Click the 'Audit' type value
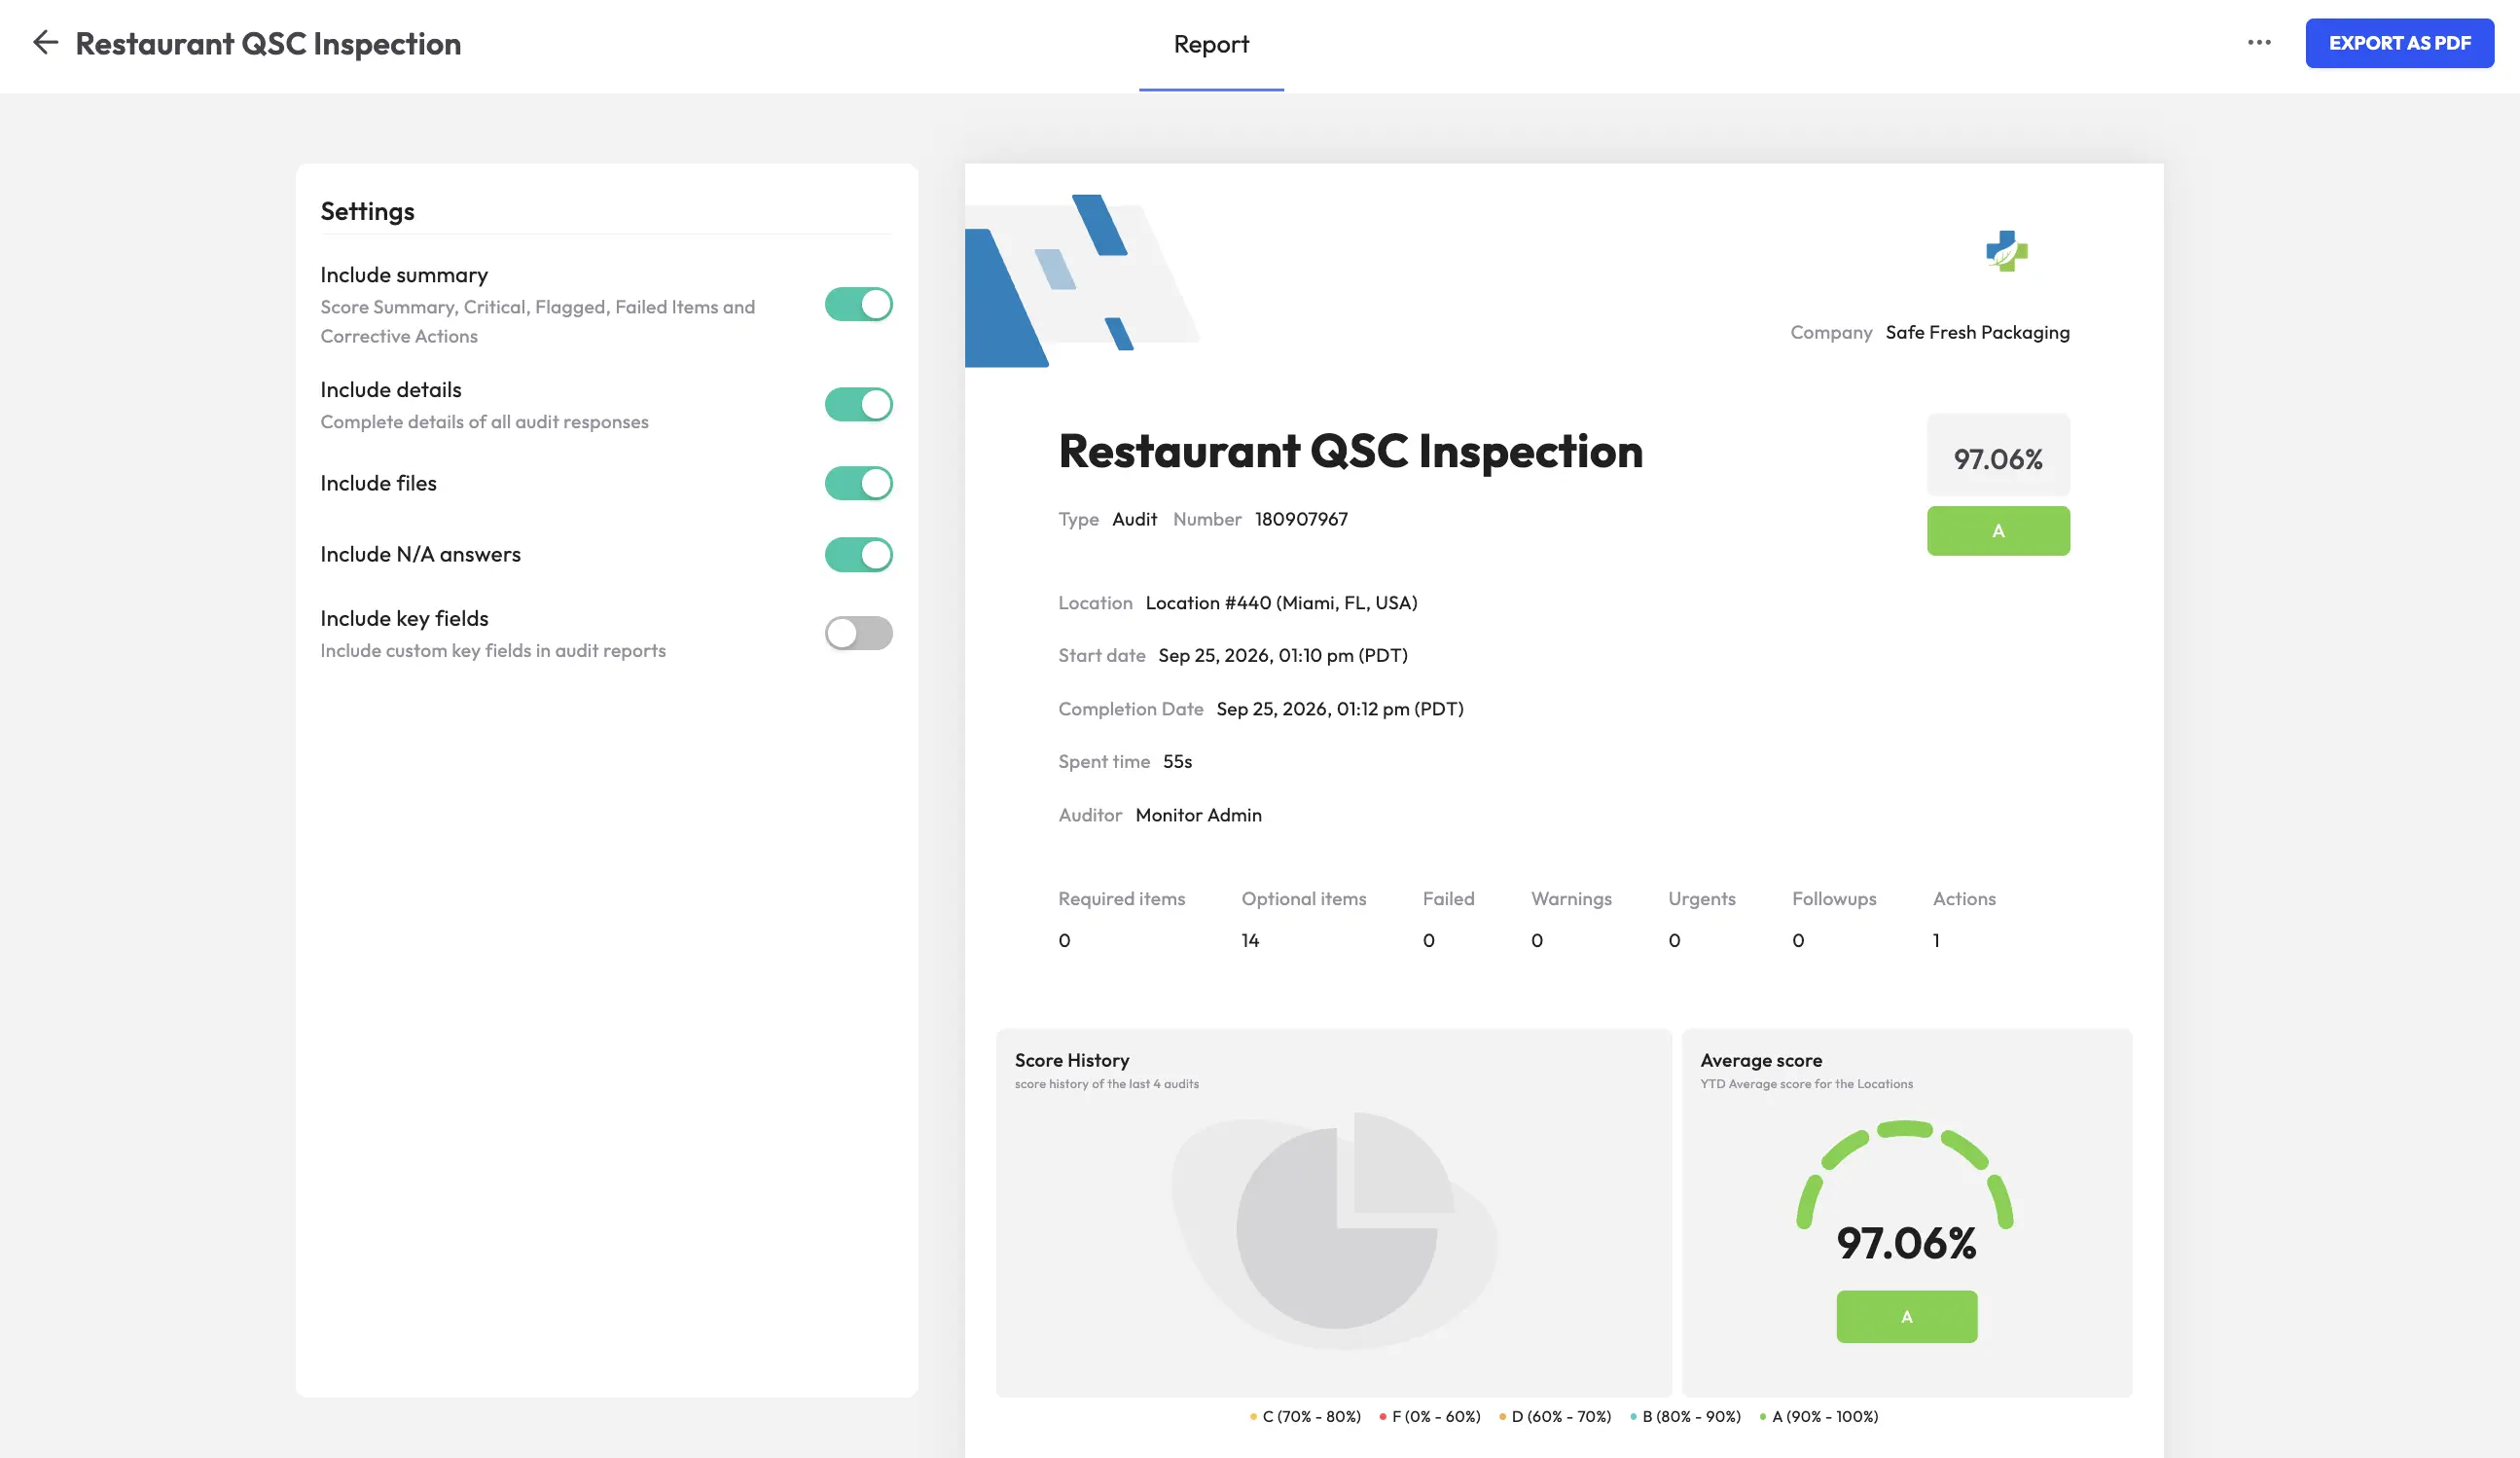 pyautogui.click(x=1134, y=519)
